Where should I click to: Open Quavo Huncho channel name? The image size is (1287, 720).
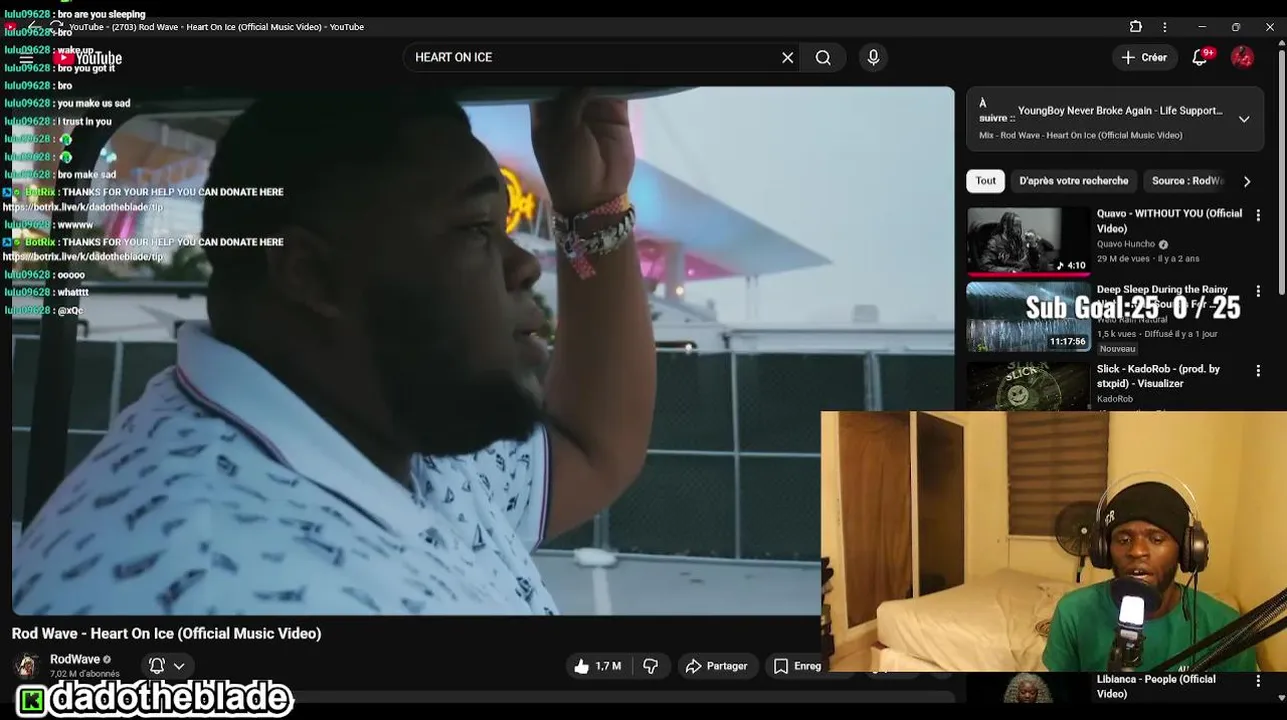[1125, 244]
